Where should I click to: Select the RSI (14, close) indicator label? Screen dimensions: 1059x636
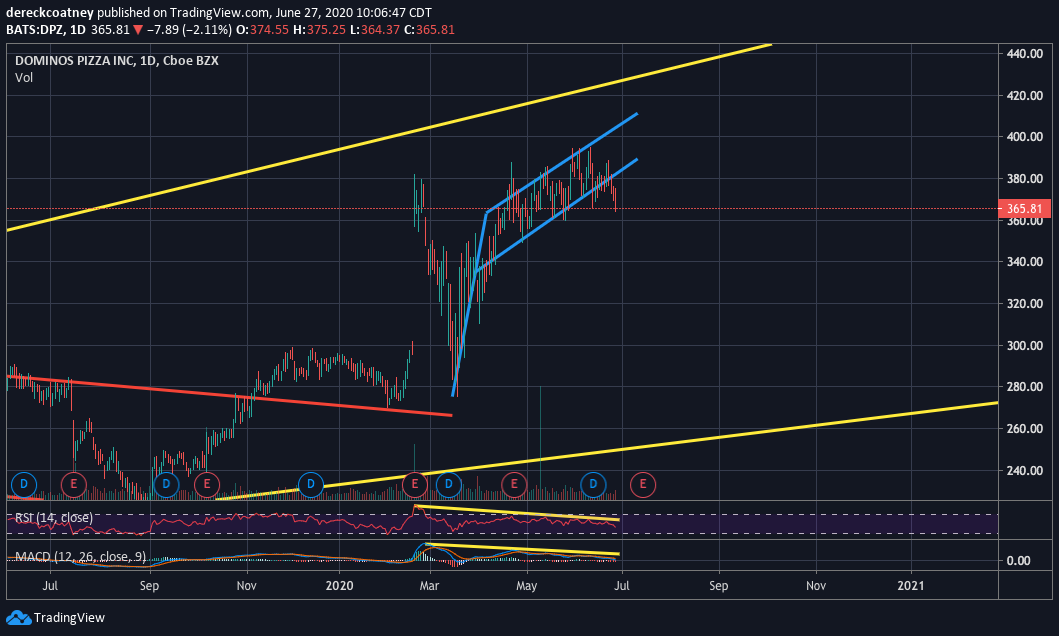click(x=53, y=517)
